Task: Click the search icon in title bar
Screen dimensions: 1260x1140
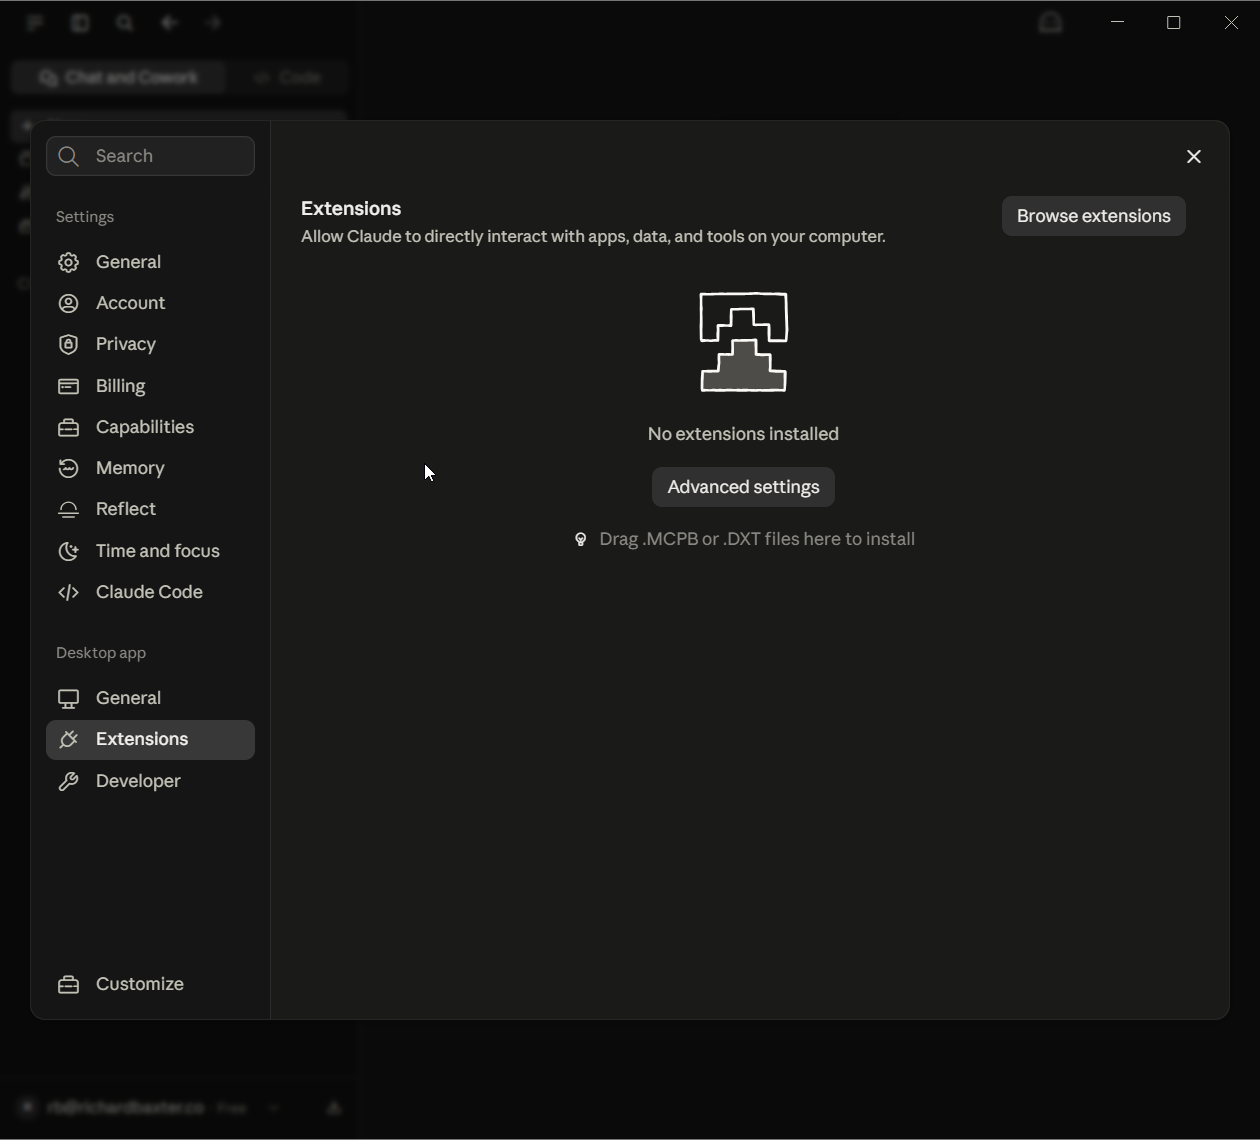Action: coord(125,22)
